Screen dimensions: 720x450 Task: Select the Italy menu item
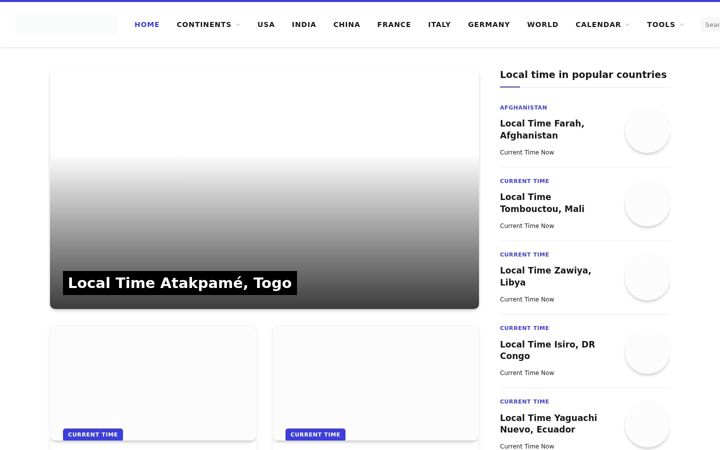click(439, 24)
